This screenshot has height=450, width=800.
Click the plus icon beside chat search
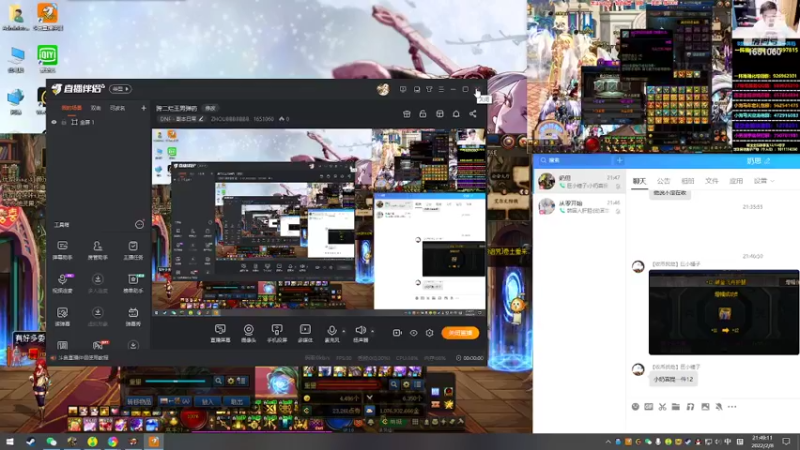pyautogui.click(x=619, y=160)
